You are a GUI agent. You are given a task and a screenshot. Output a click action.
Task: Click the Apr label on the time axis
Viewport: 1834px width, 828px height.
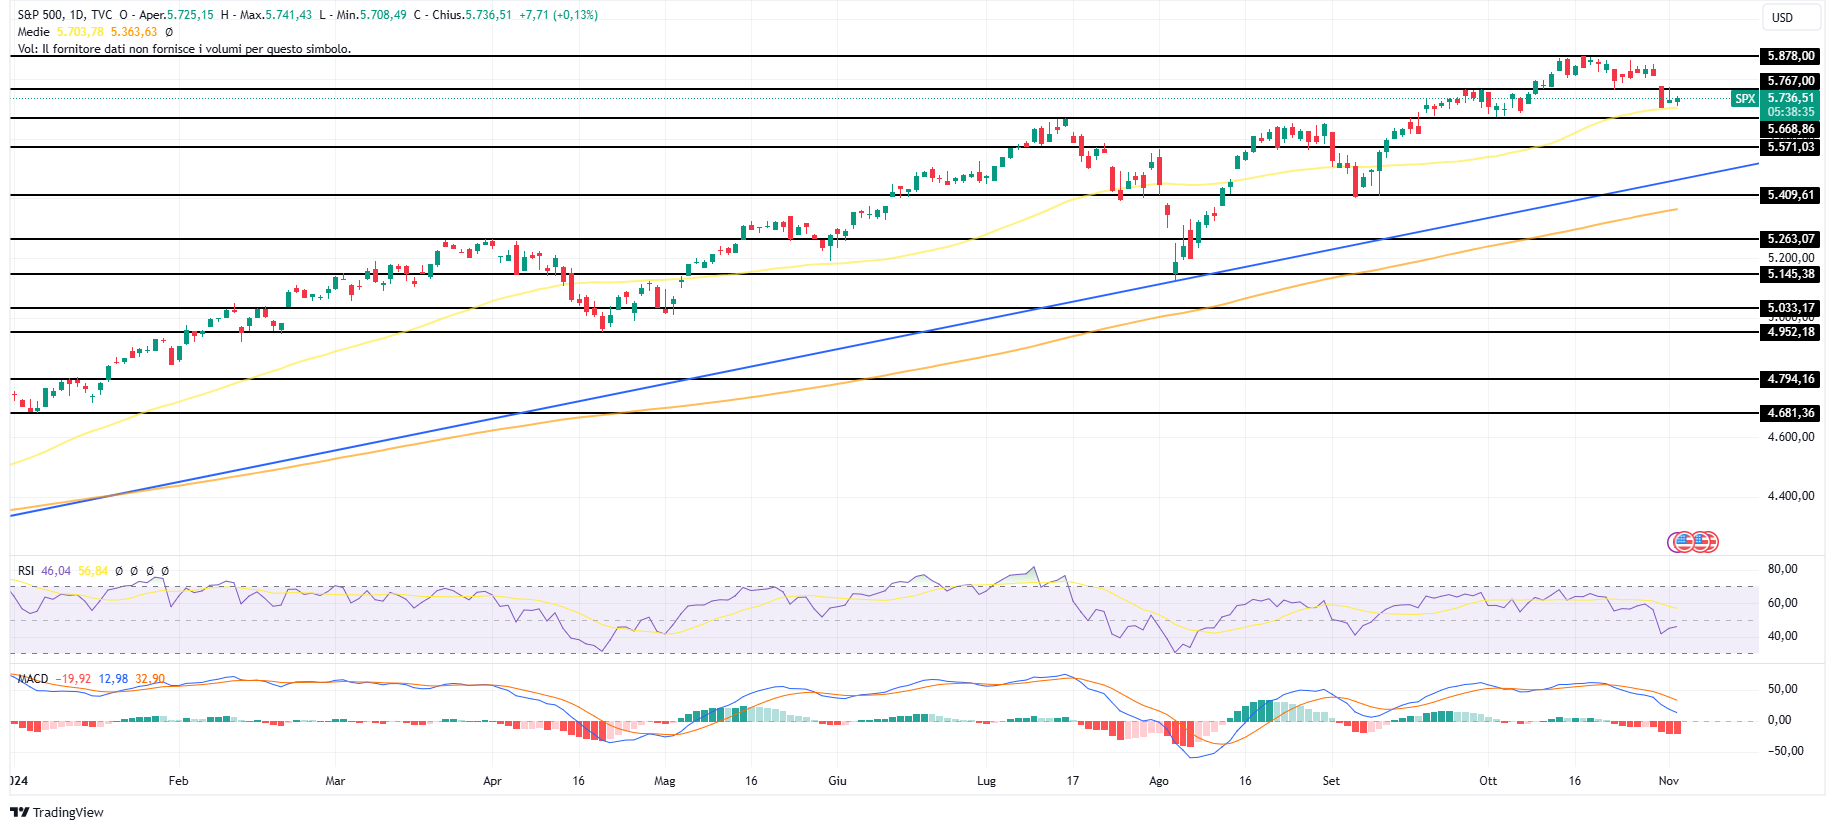click(492, 781)
